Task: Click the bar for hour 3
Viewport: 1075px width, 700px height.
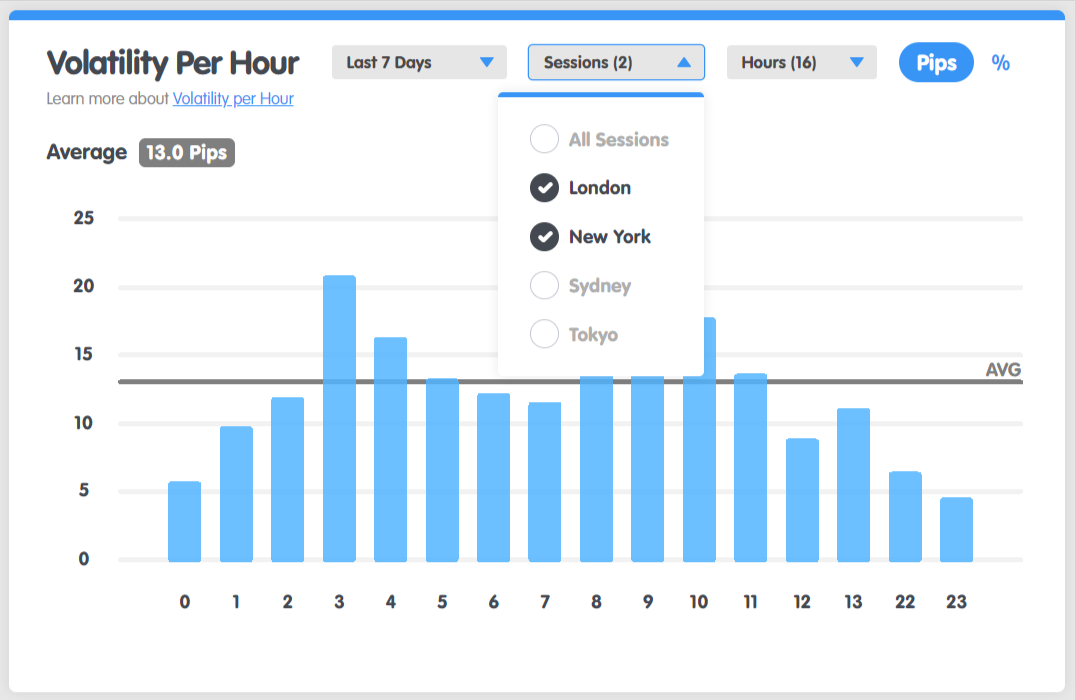Action: click(x=339, y=418)
